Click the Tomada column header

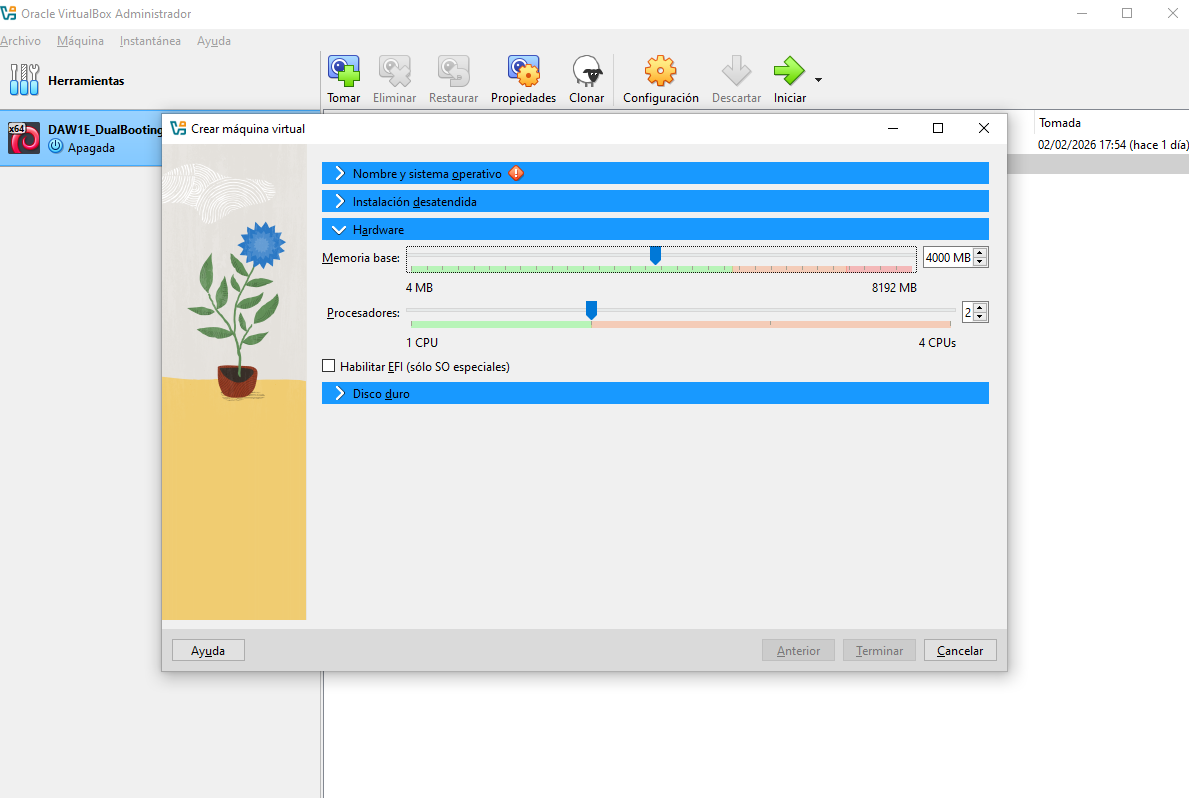tap(1060, 122)
